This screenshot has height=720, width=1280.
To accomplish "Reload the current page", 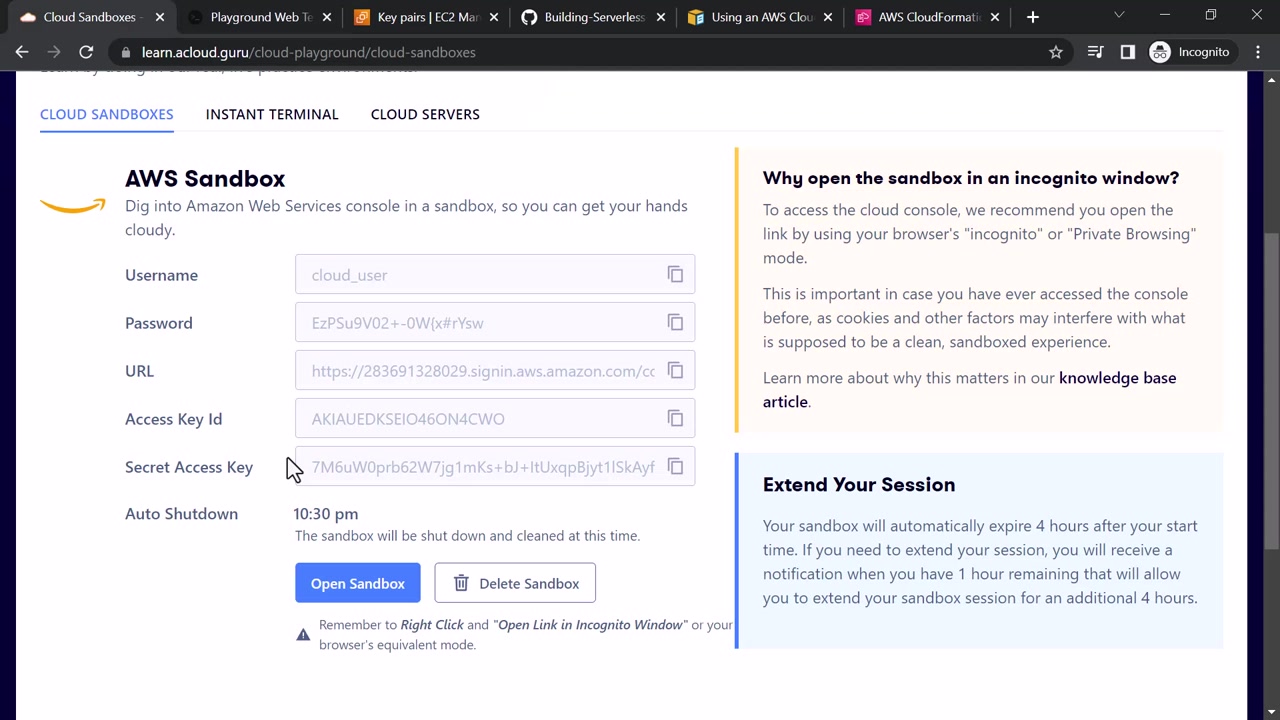I will 86,52.
